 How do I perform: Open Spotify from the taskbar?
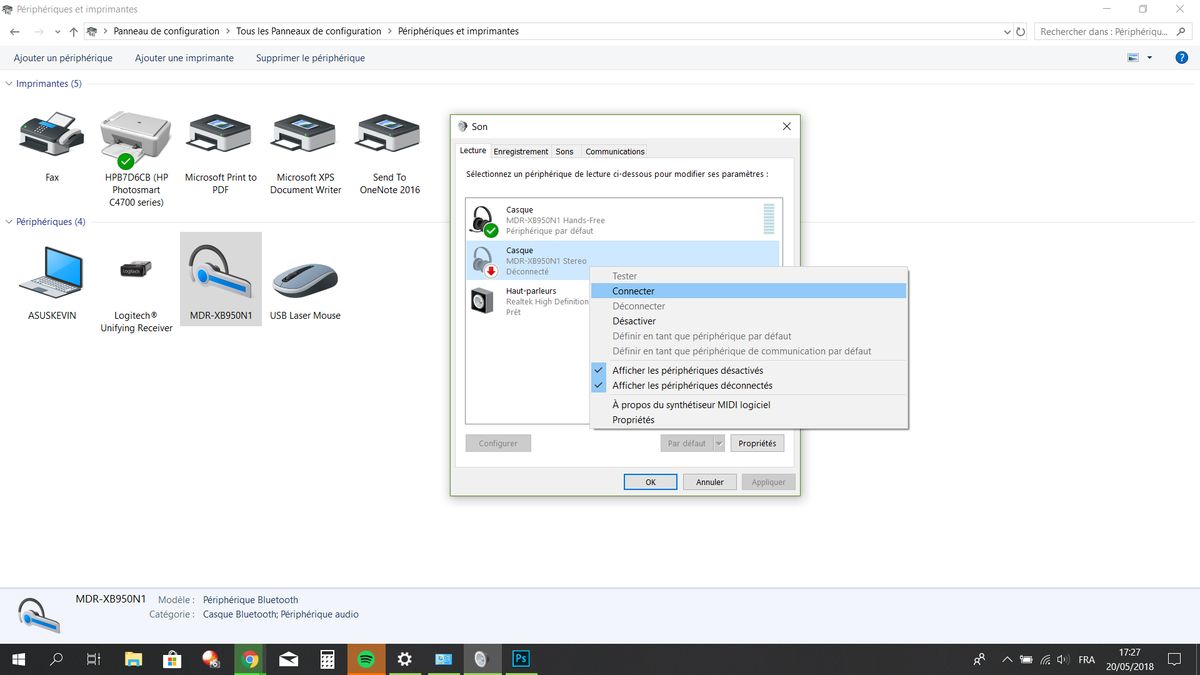point(366,659)
